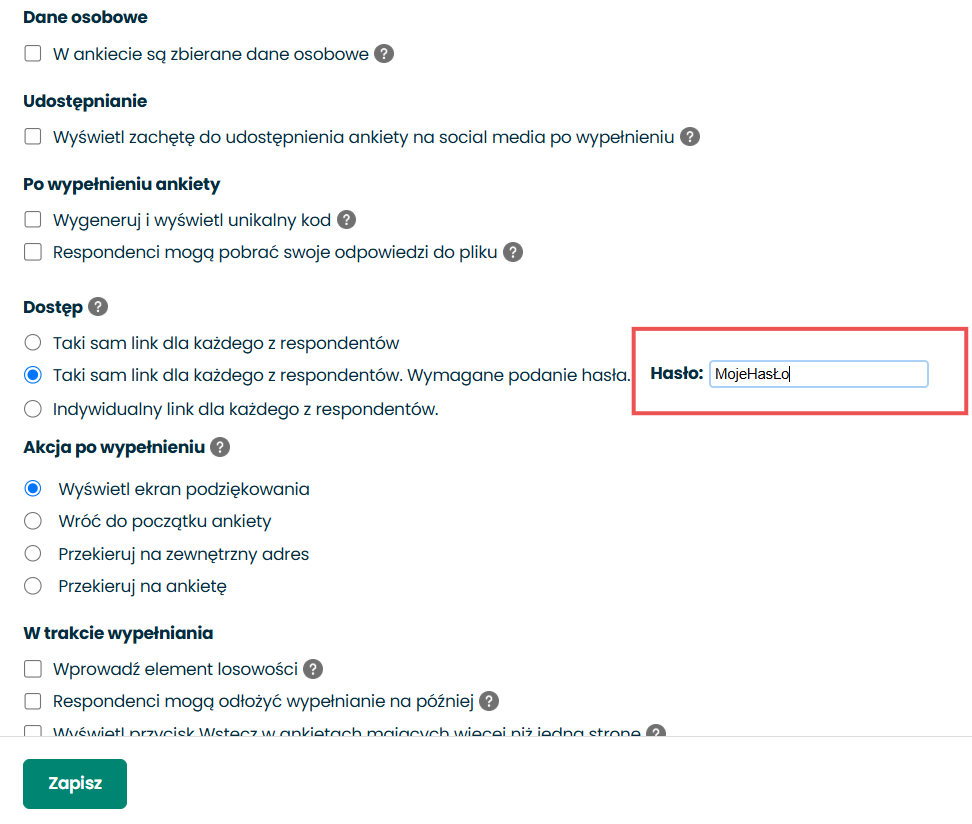972x824 pixels.
Task: Tick Wprowadź element losowości checkbox
Action: tap(33, 668)
